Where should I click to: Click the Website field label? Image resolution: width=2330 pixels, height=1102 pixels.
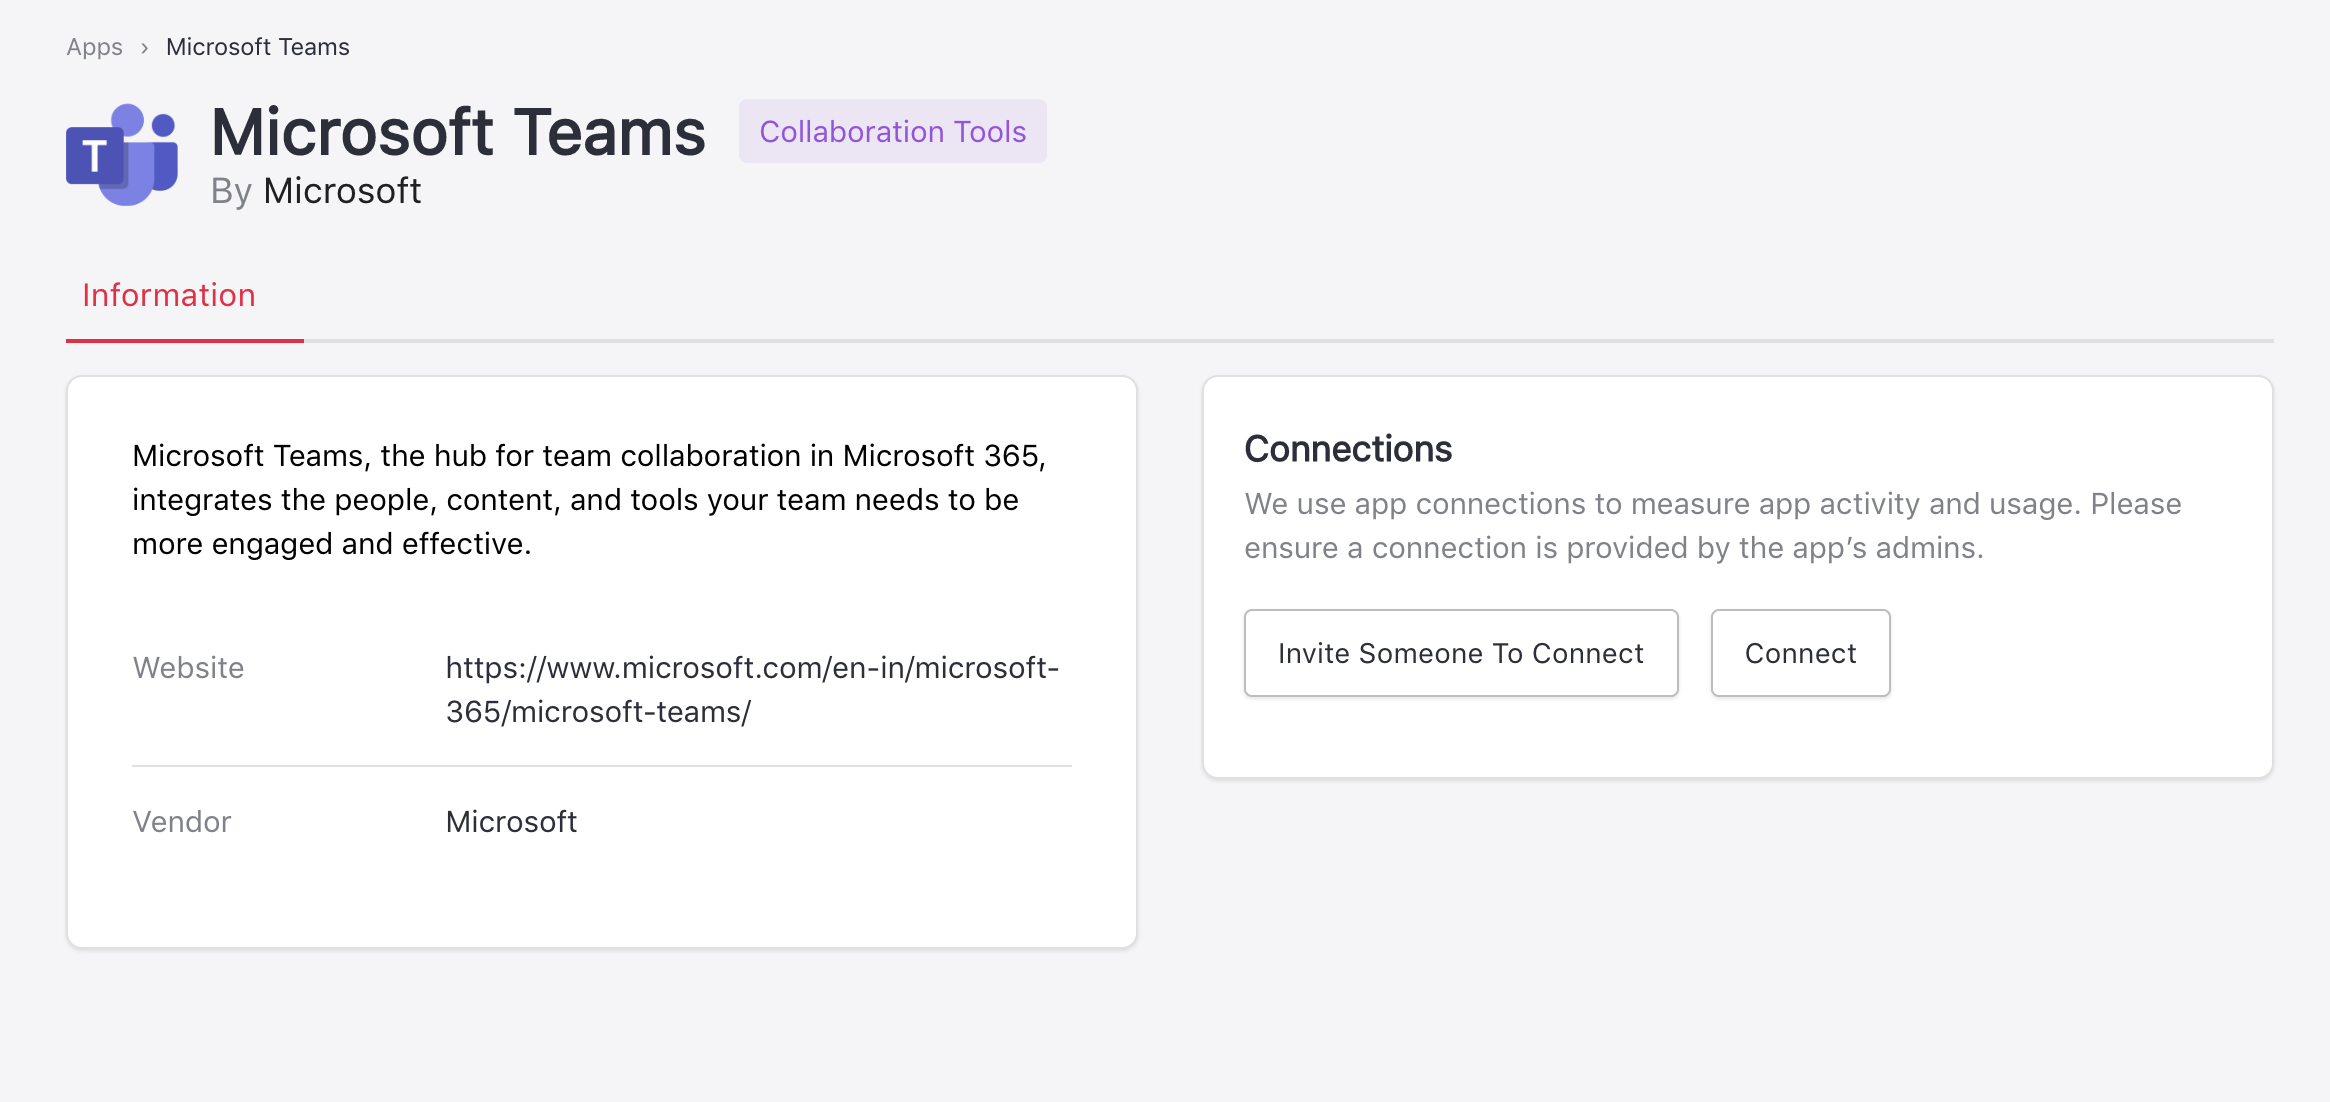[x=188, y=667]
